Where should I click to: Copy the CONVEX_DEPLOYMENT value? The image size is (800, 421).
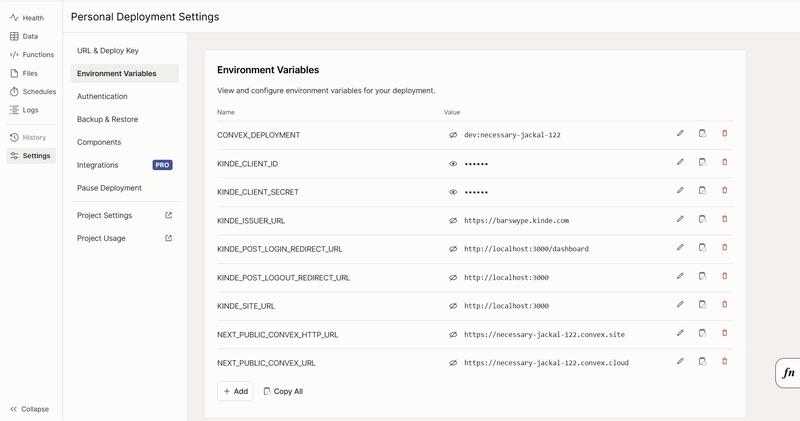coord(703,133)
